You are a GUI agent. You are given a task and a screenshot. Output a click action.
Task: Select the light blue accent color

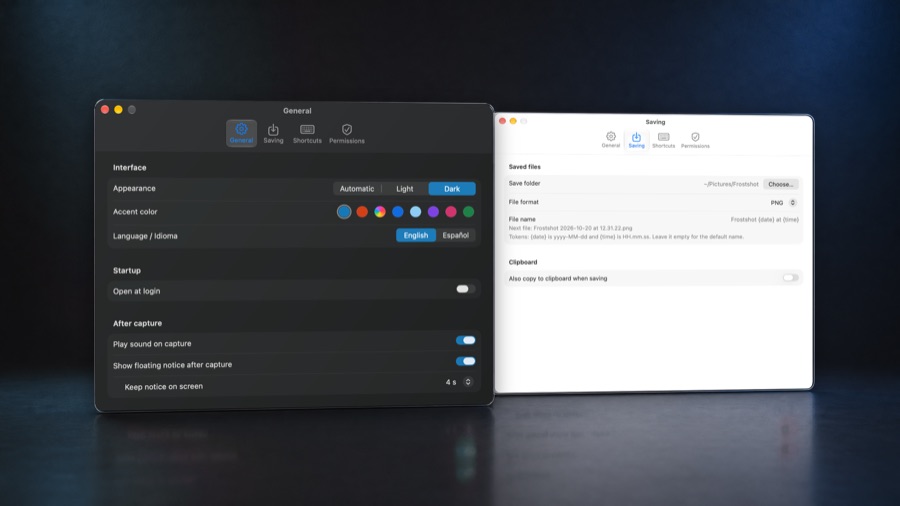click(416, 212)
